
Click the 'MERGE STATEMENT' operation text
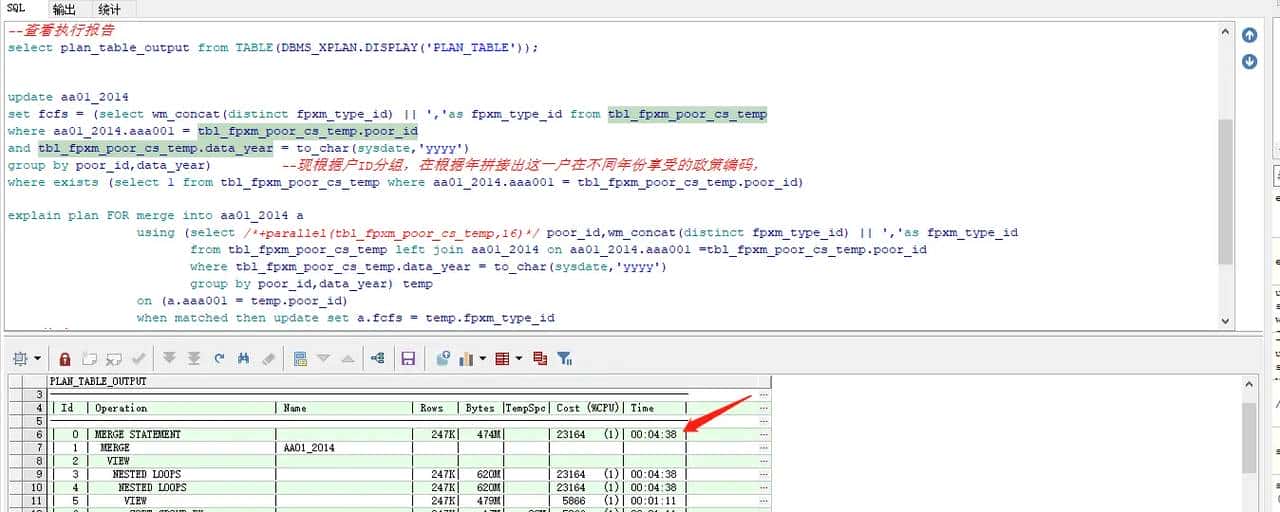(138, 435)
